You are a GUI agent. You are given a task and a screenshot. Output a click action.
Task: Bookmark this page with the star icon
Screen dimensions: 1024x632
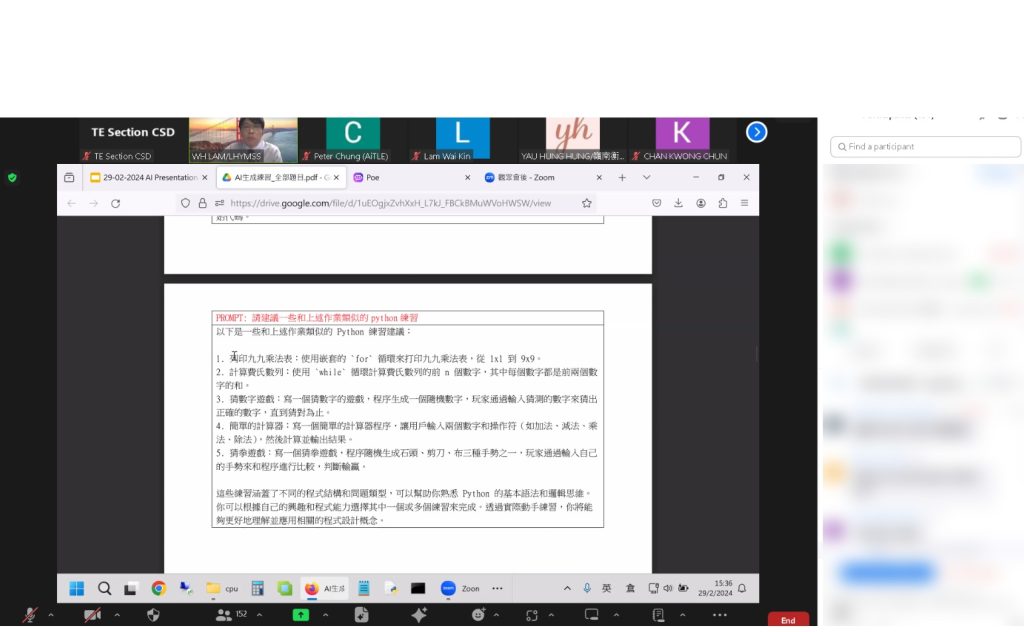click(587, 203)
